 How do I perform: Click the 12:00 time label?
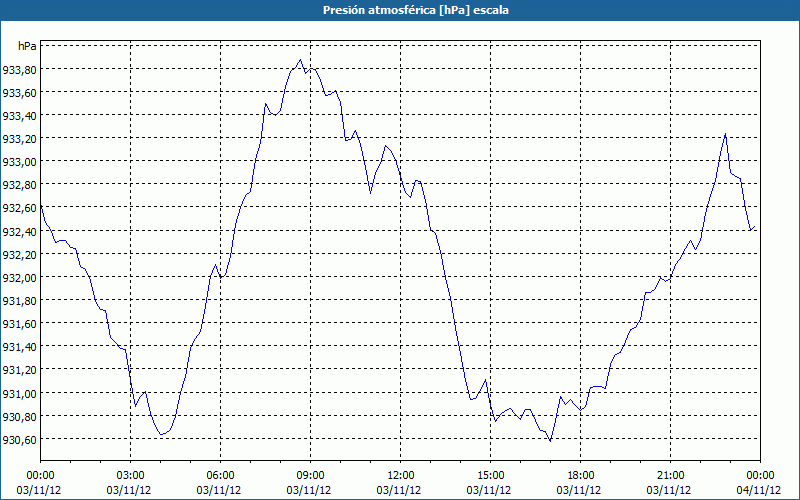(401, 476)
